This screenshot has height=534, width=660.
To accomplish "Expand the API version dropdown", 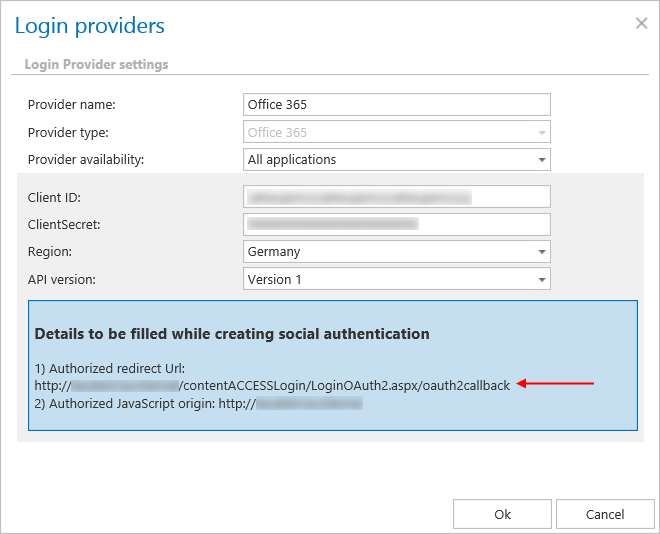I will point(397,279).
